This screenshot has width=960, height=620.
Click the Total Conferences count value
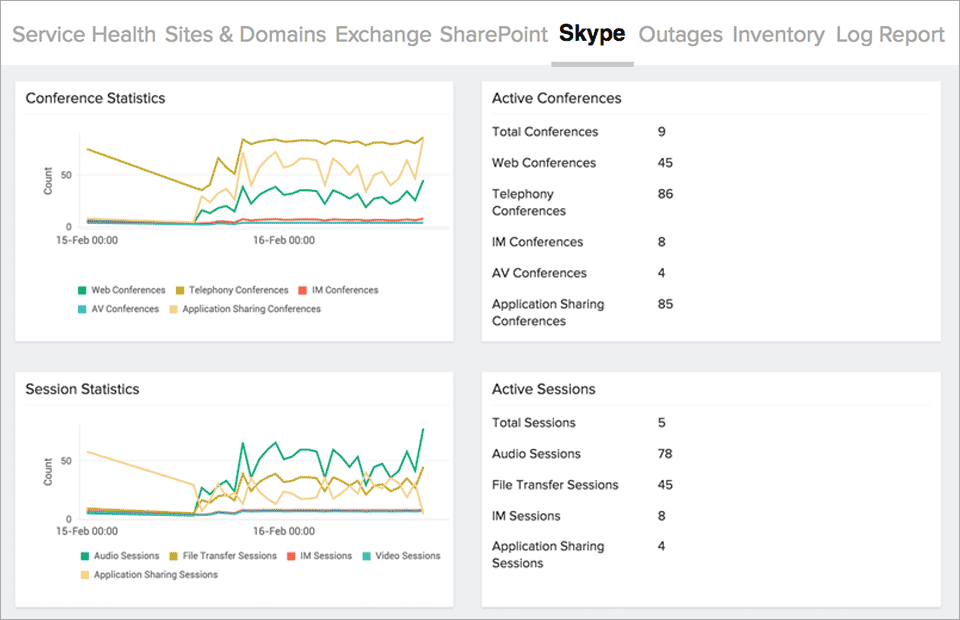[x=662, y=131]
